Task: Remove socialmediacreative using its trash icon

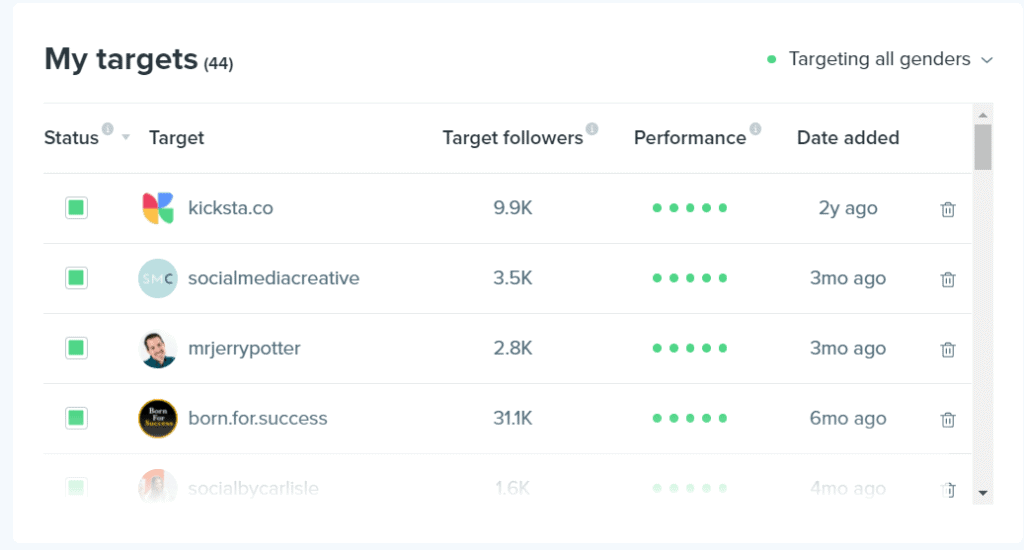Action: 948,279
